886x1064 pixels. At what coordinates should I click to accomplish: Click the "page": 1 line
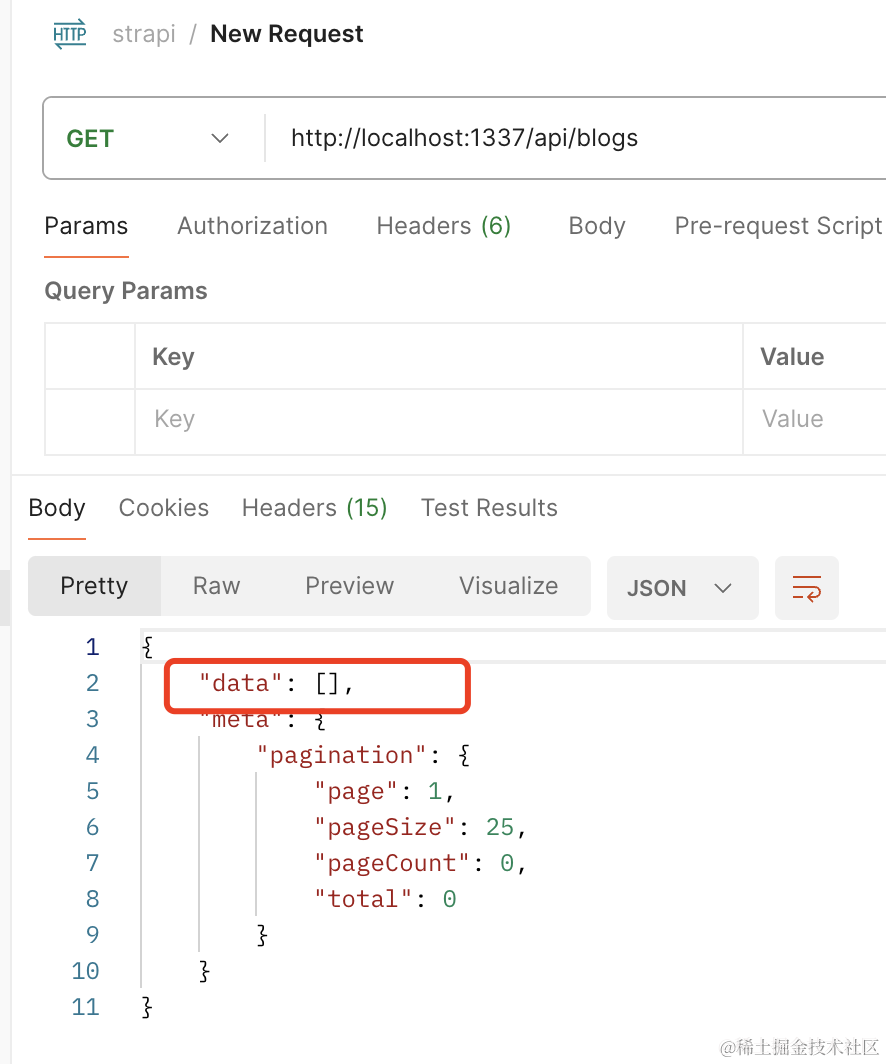pyautogui.click(x=384, y=791)
